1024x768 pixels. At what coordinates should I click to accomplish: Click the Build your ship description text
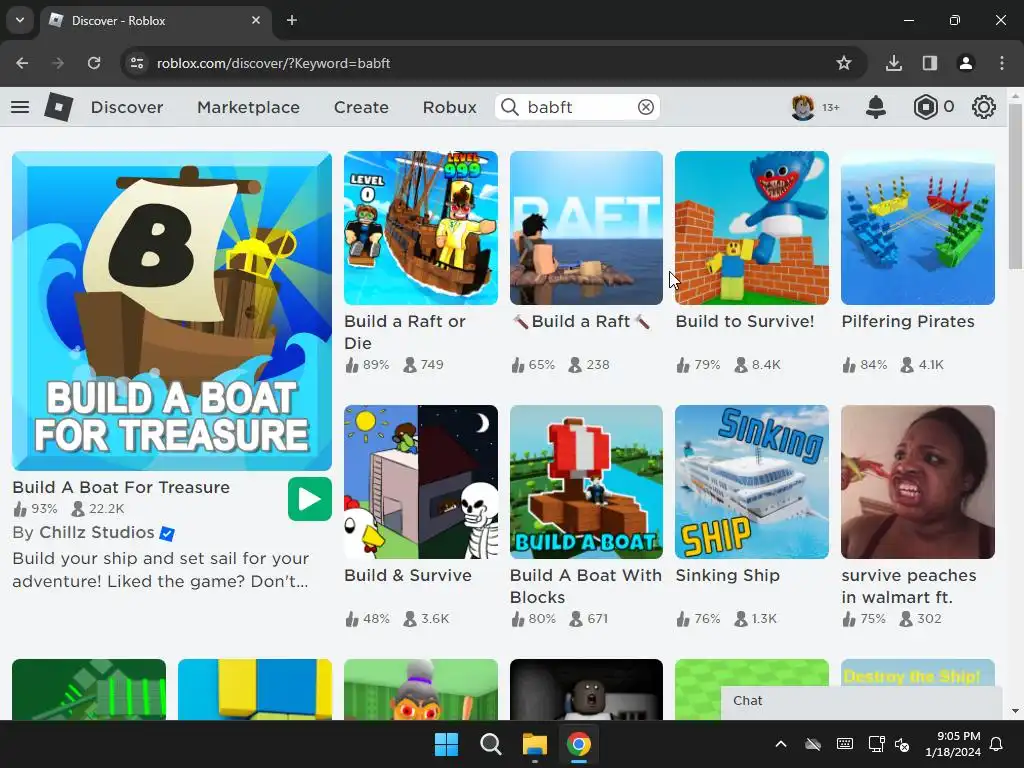[x=161, y=569]
